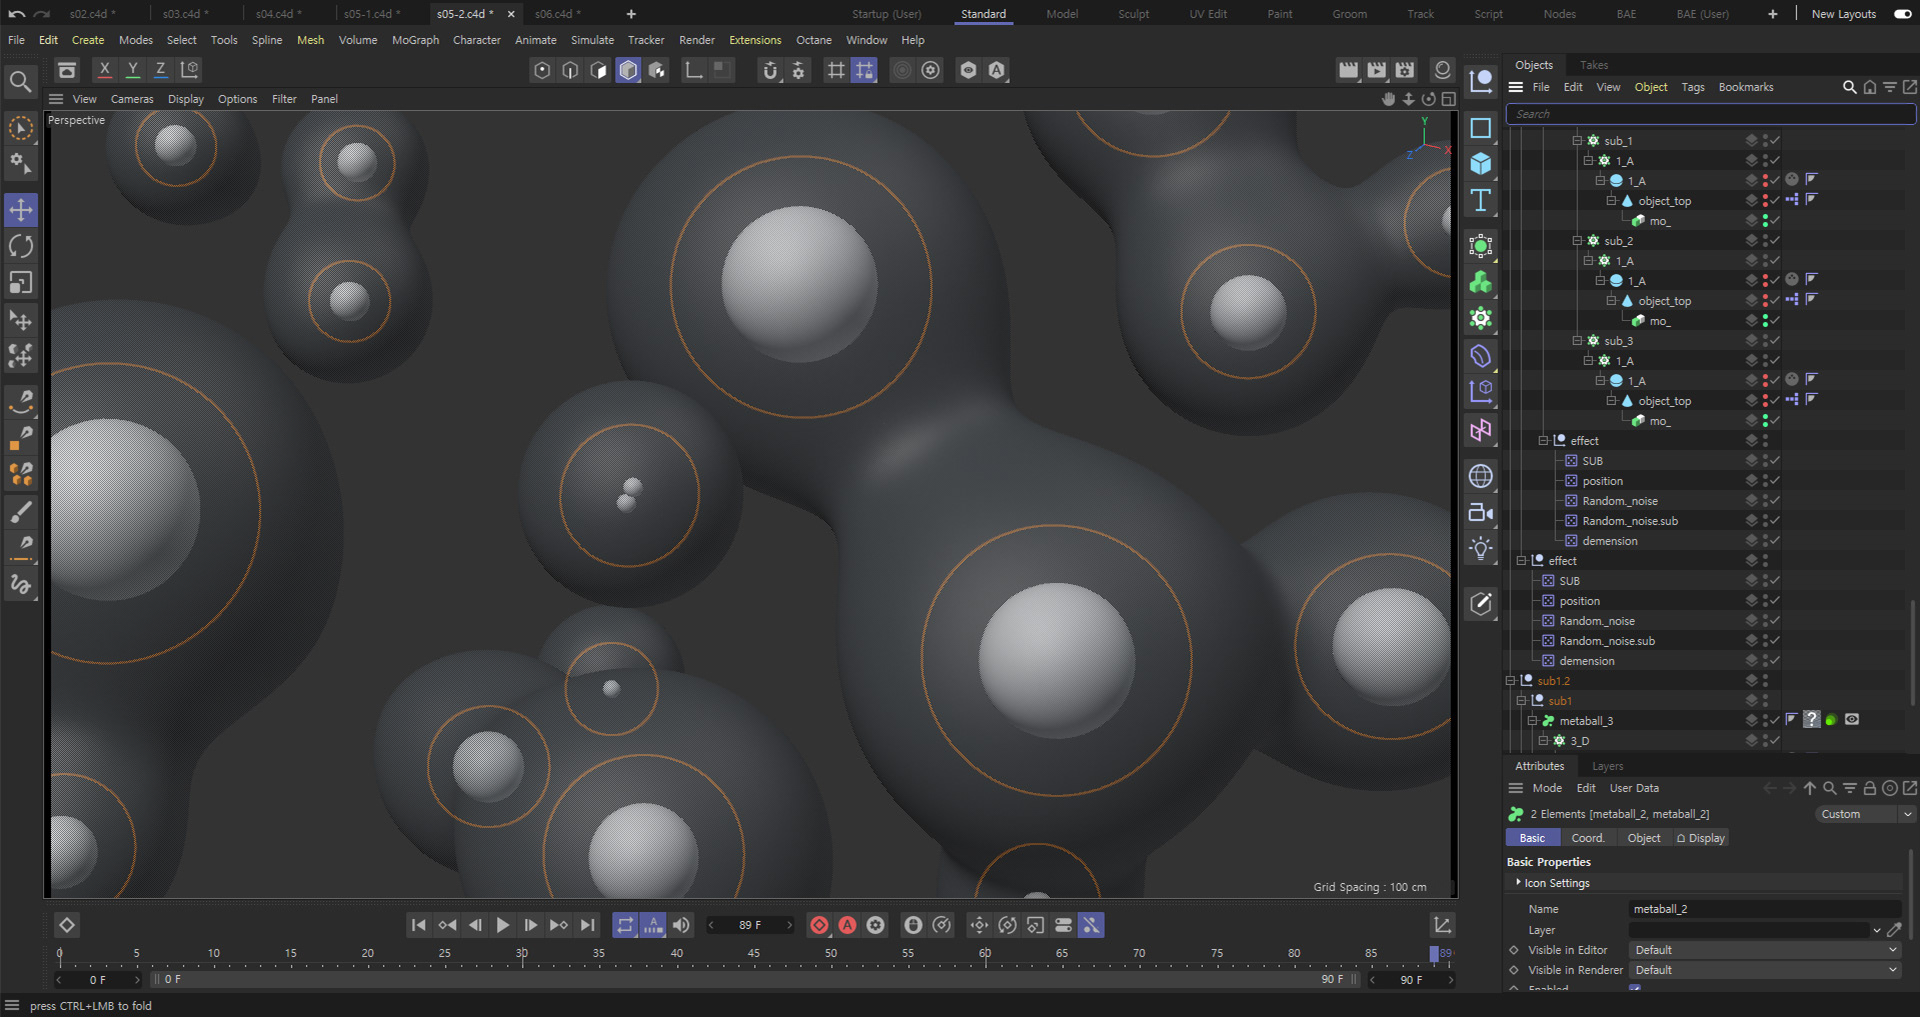Viewport: 1920px width, 1017px height.
Task: Click Record Active Objects keyframe button
Action: tap(819, 925)
